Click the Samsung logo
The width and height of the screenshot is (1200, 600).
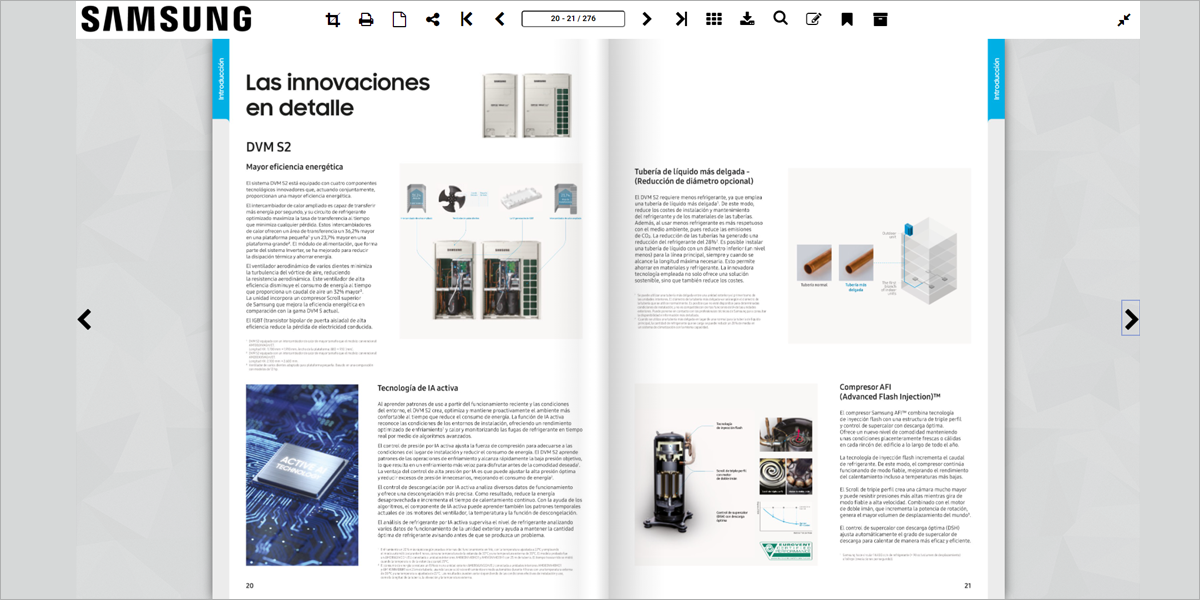pos(166,19)
